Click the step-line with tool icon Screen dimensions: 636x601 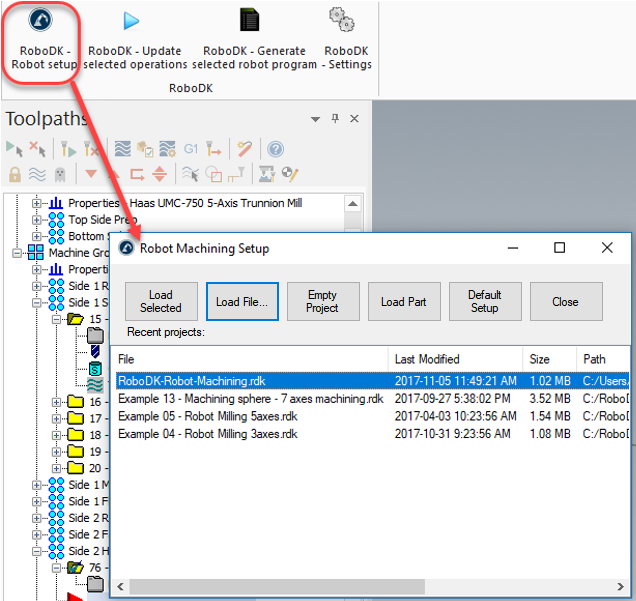pyautogui.click(x=236, y=174)
